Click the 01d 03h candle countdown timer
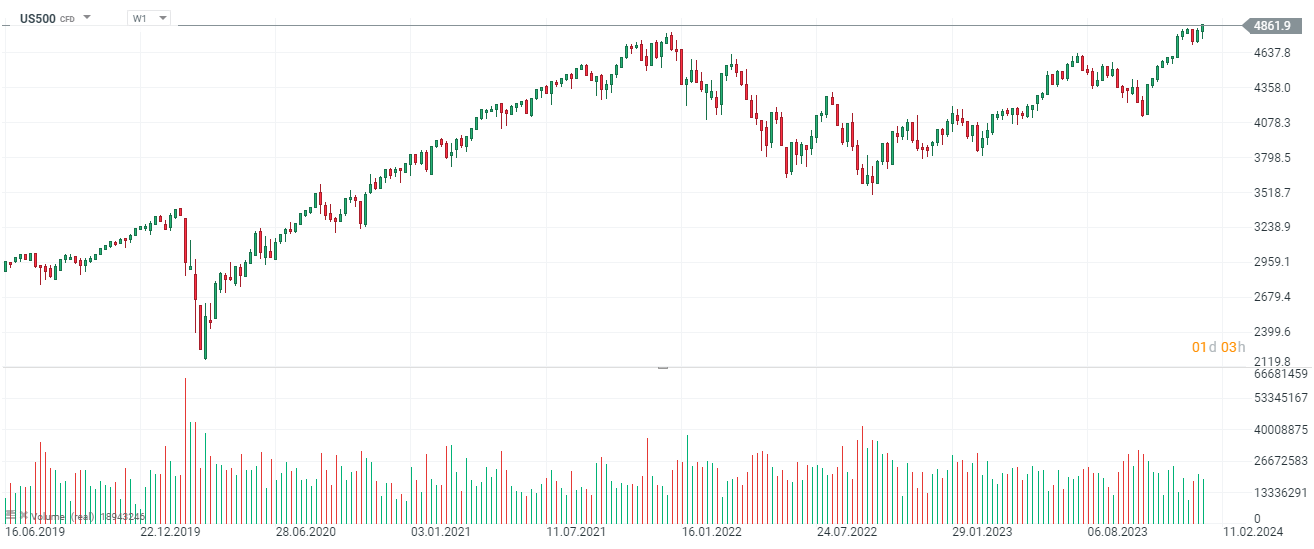Image resolution: width=1314 pixels, height=549 pixels. tap(1218, 347)
